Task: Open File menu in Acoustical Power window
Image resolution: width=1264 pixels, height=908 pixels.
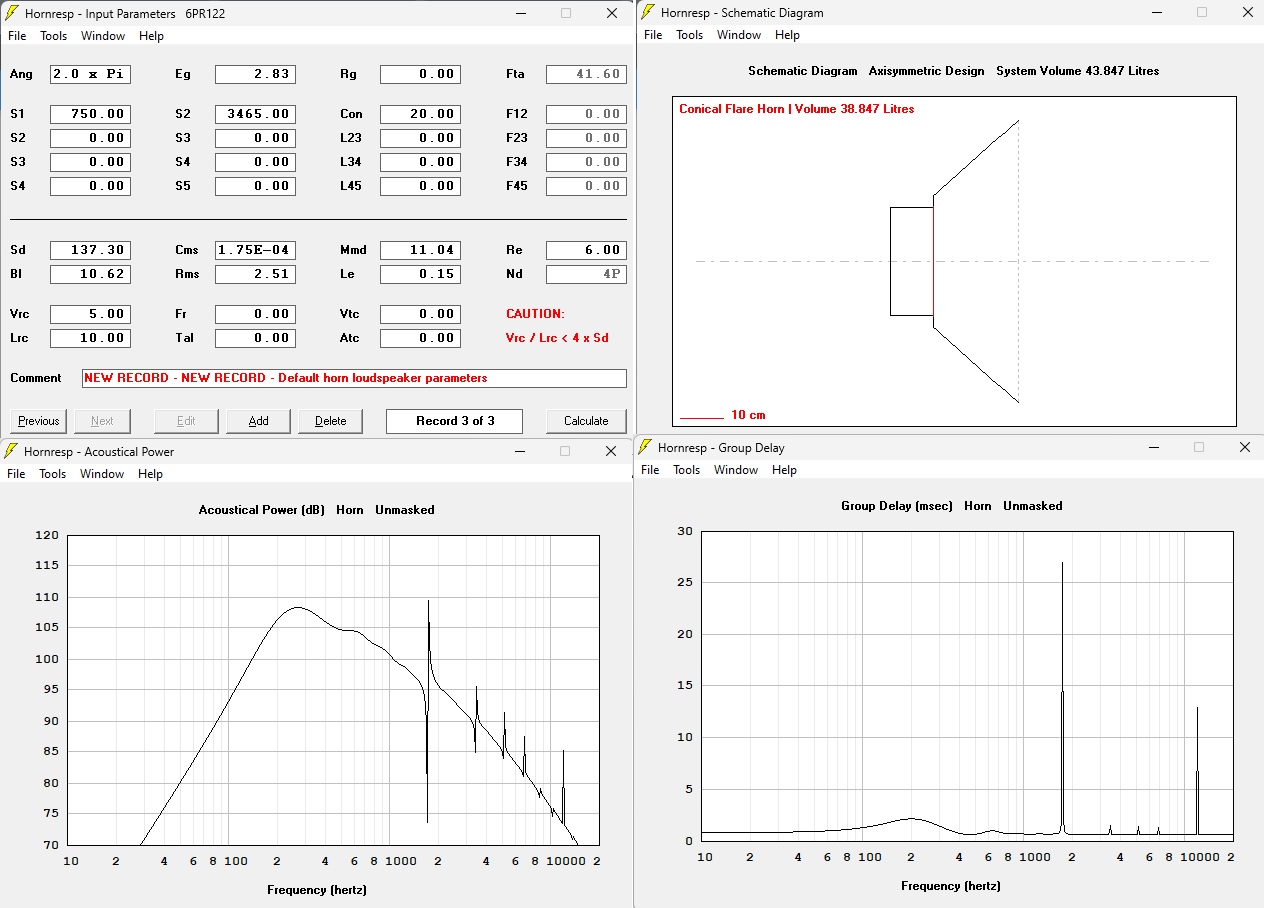Action: coord(17,474)
